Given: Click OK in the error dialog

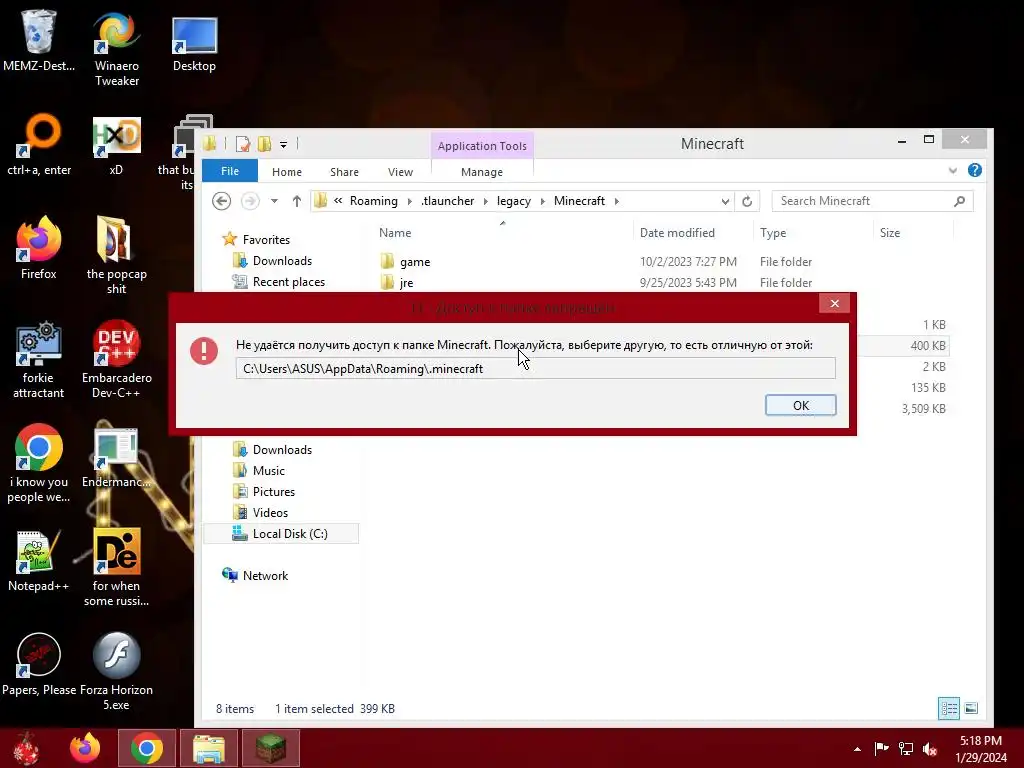Looking at the screenshot, I should click(801, 406).
